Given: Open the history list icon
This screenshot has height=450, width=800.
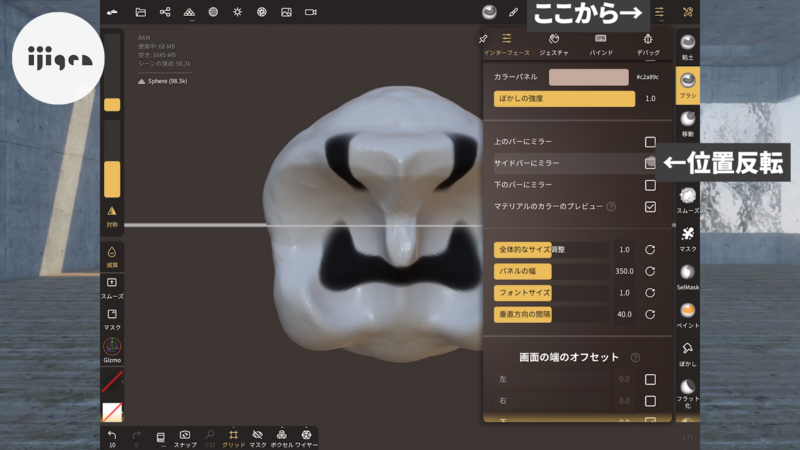Looking at the screenshot, I should [x=160, y=438].
